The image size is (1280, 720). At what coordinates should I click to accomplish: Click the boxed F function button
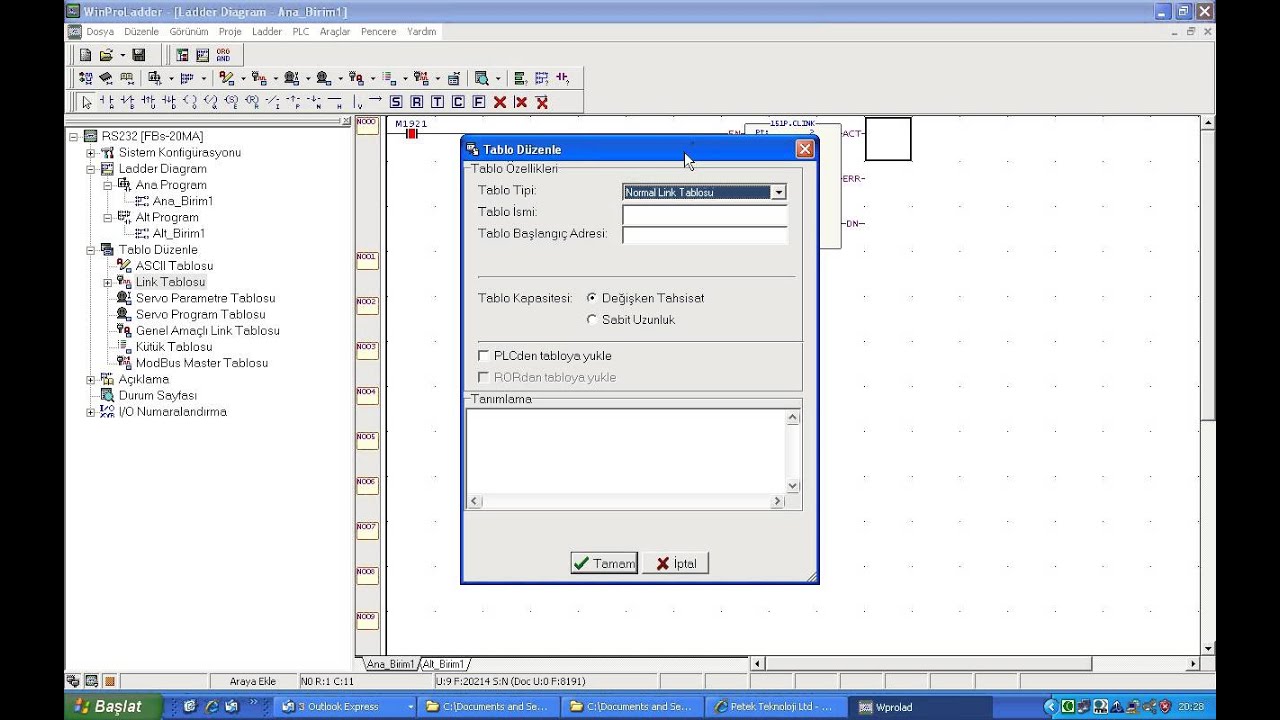click(x=479, y=102)
